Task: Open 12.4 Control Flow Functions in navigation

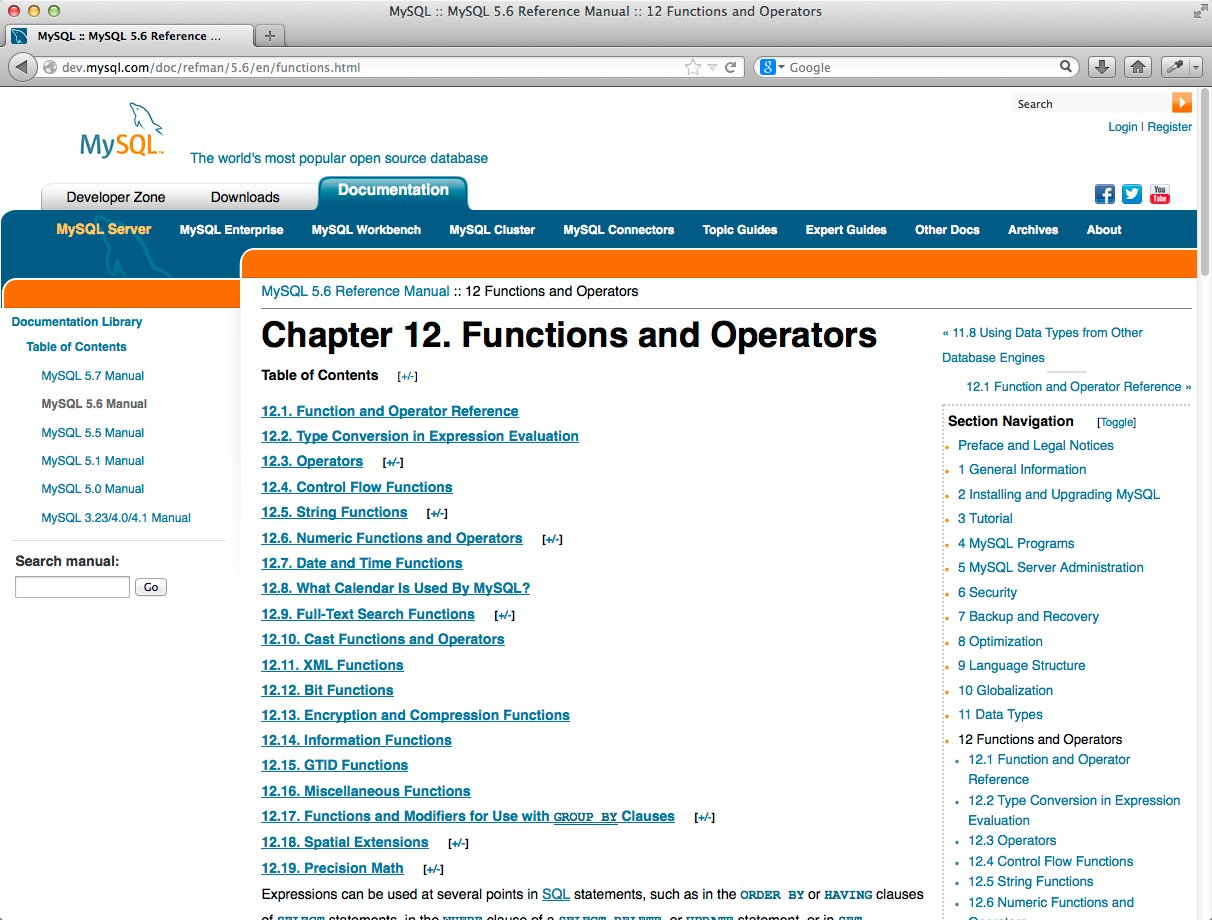Action: click(x=1051, y=861)
